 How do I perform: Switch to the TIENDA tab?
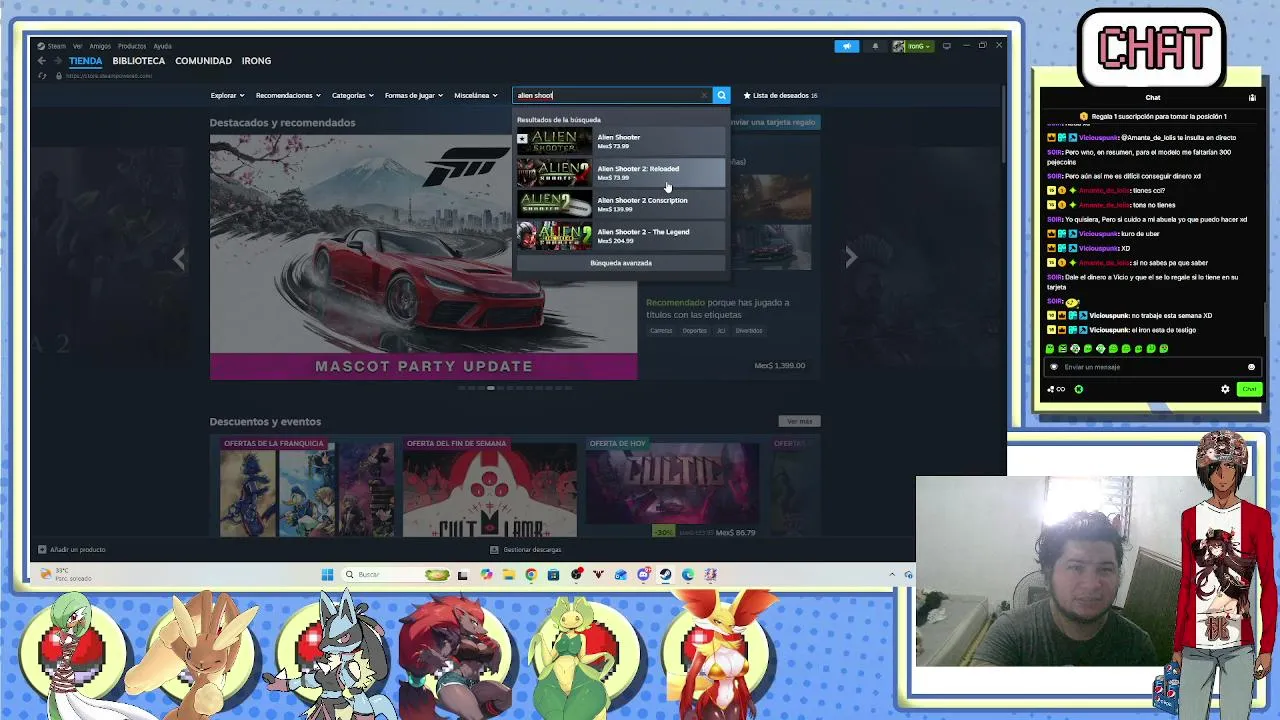tap(85, 61)
